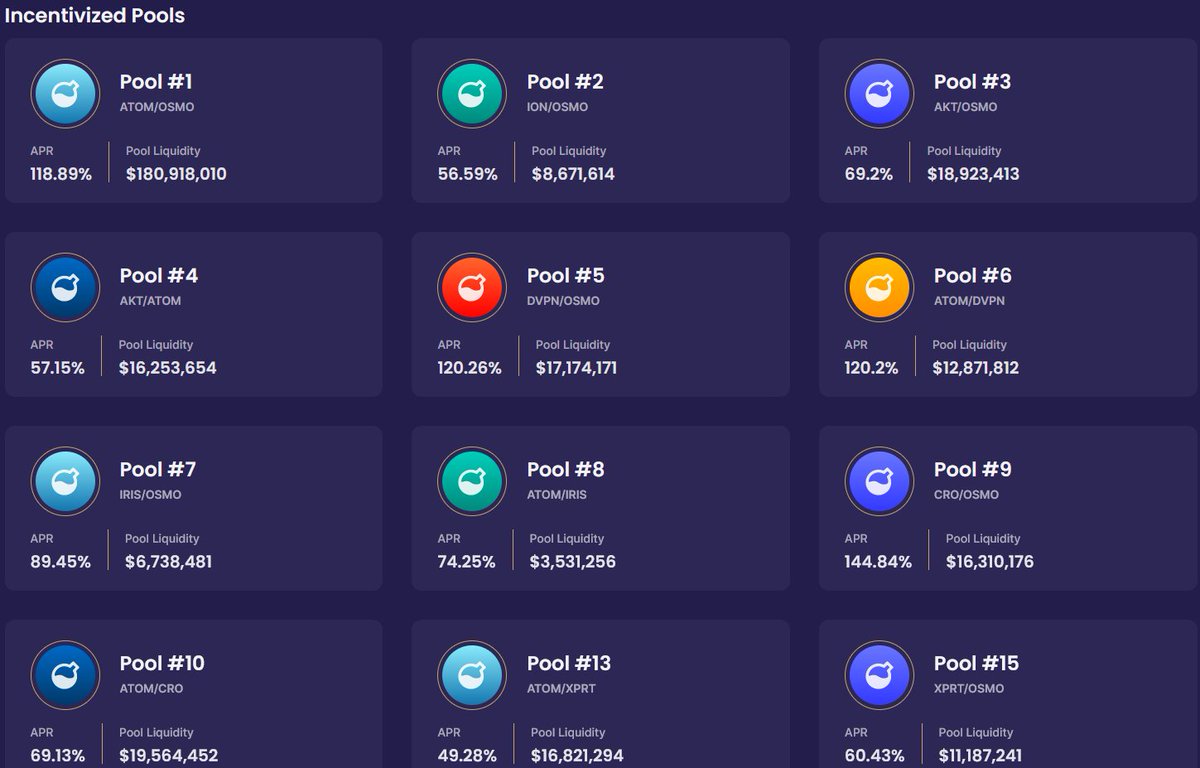The image size is (1200, 768).
Task: Click the Pool #2 green flask icon
Action: pyautogui.click(x=472, y=94)
